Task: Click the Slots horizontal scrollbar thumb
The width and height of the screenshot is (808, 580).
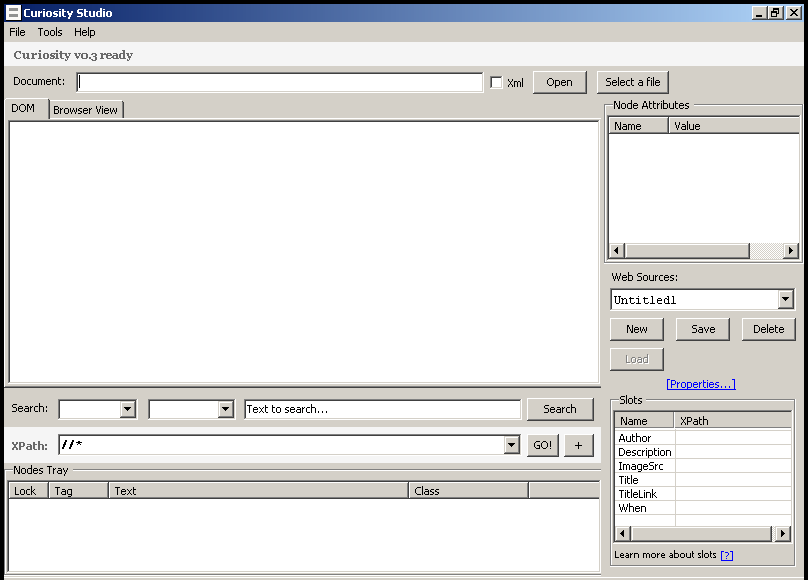Action: (x=701, y=534)
